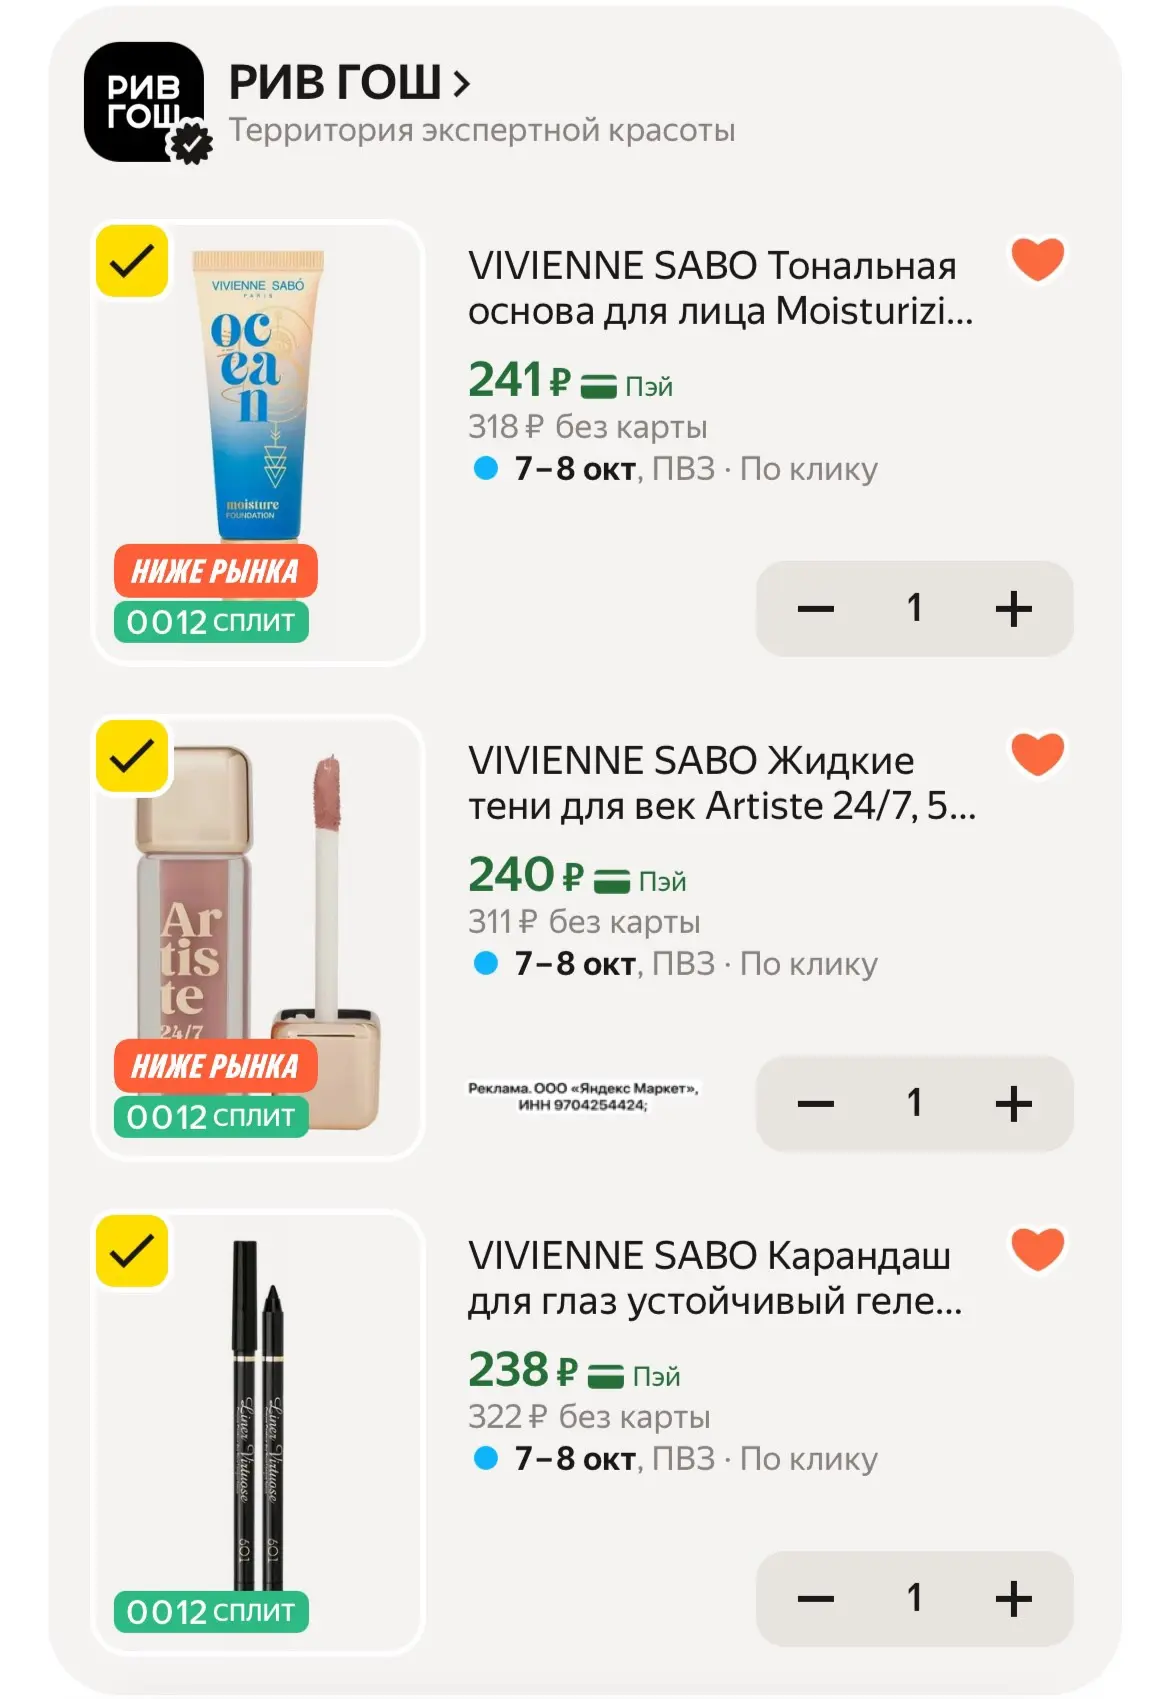
Task: Unfavorite the Карандаш для глаз heart
Action: [x=1038, y=1249]
